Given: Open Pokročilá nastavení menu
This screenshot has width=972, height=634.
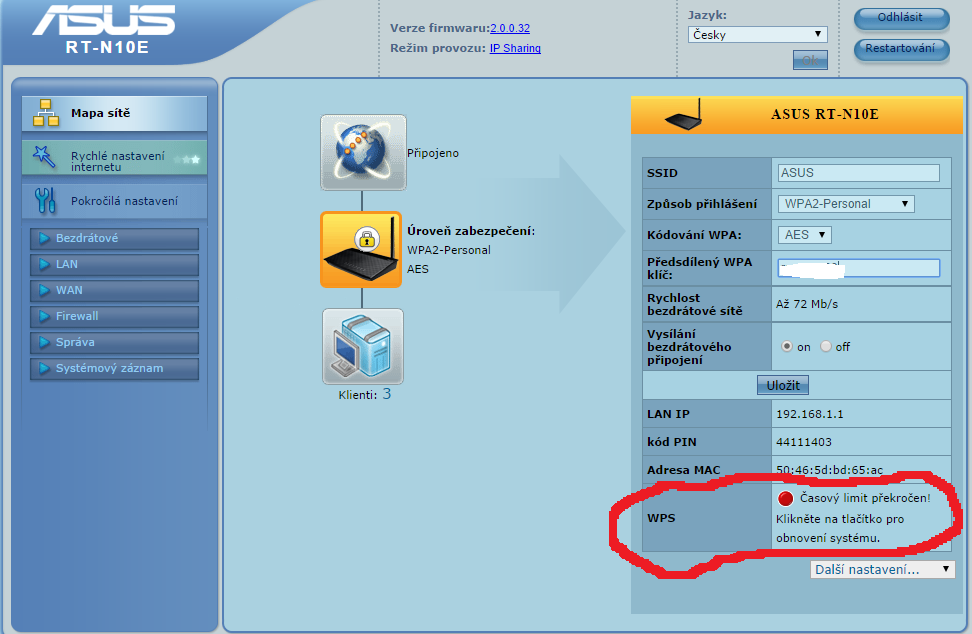Looking at the screenshot, I should [114, 201].
